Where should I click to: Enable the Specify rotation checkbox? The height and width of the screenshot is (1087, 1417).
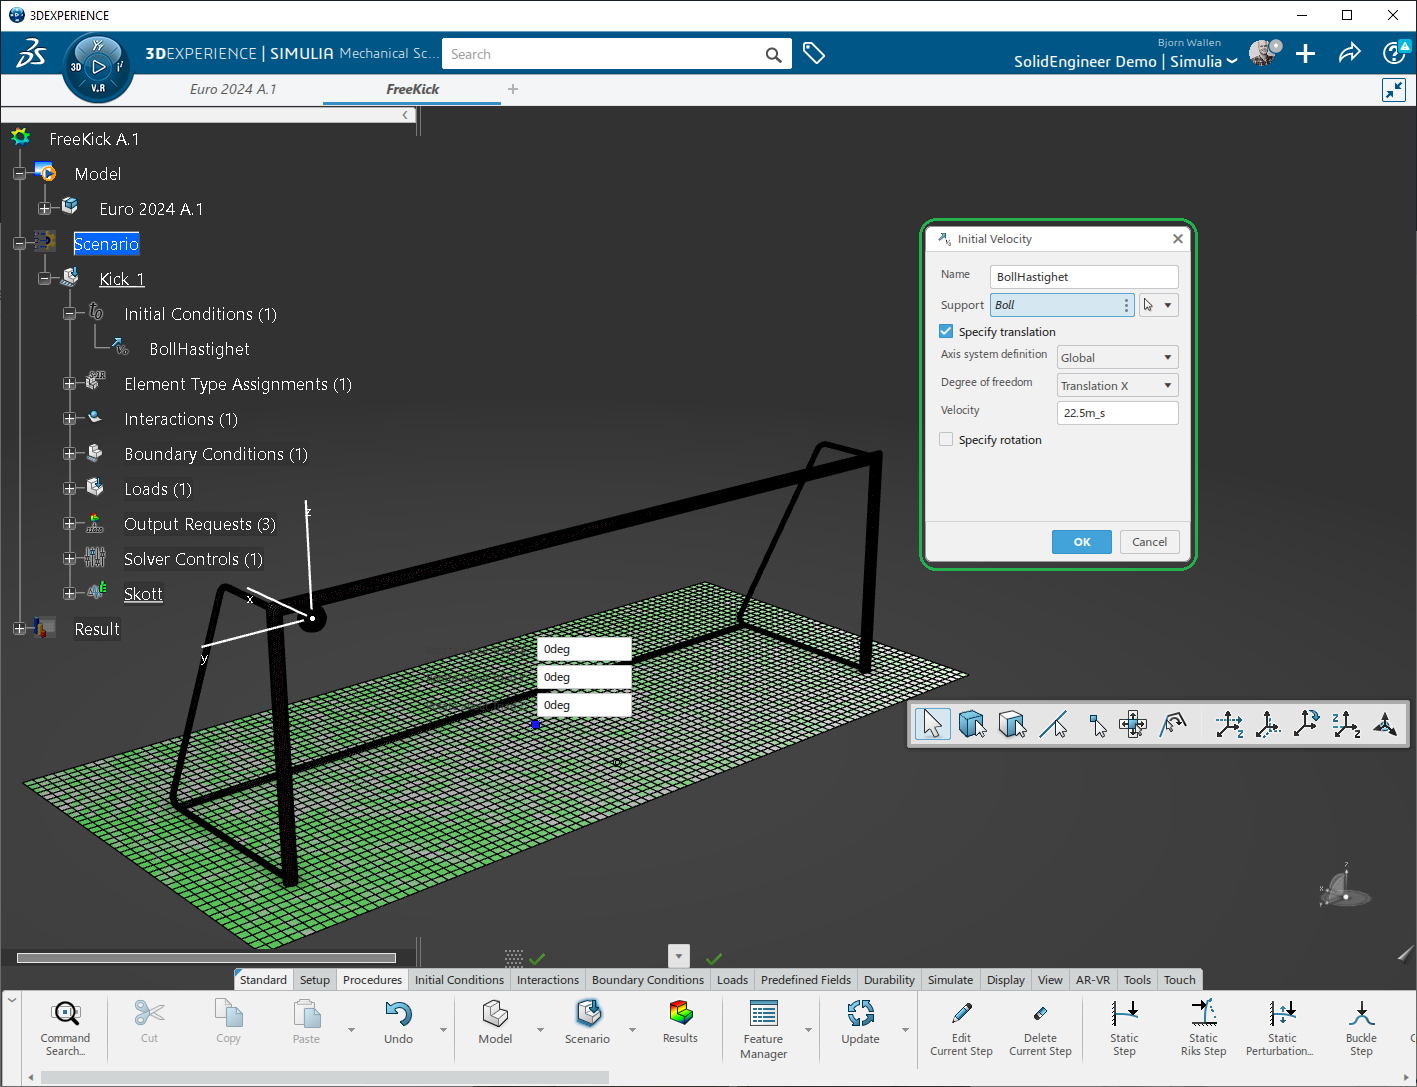click(x=946, y=440)
